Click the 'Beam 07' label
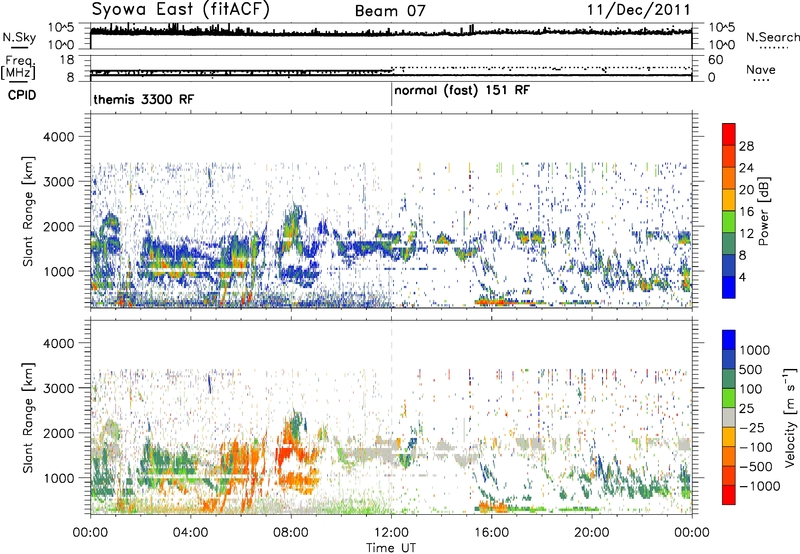 pos(390,11)
